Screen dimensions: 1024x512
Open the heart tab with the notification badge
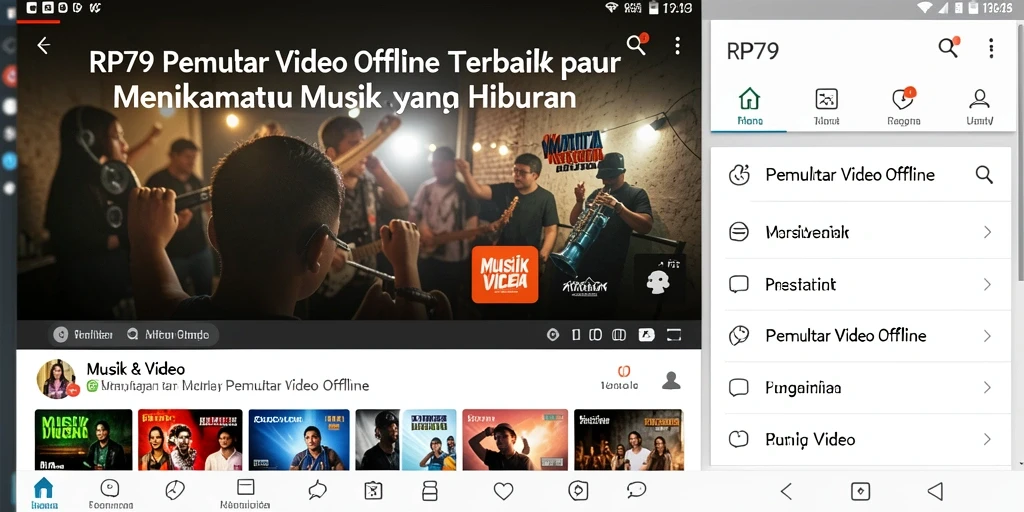[904, 107]
